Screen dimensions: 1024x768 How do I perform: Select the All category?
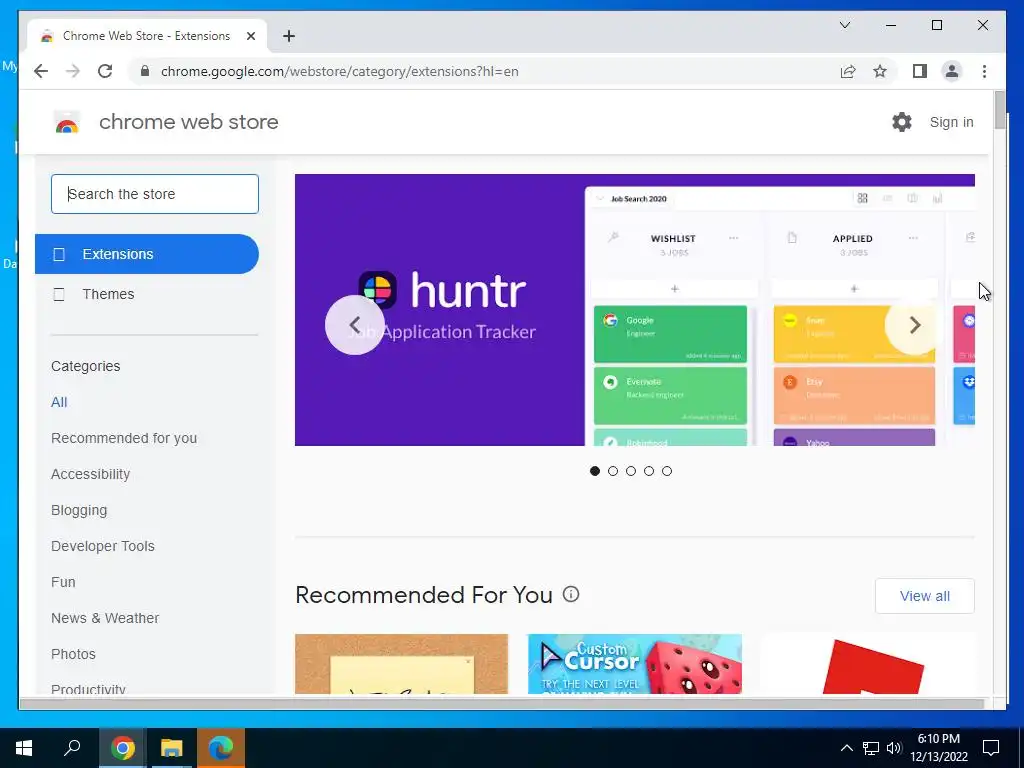[x=59, y=402]
